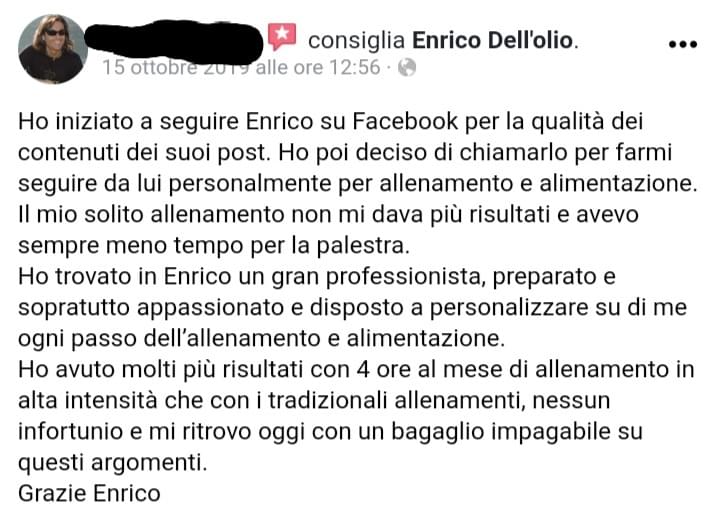The image size is (720, 526).
Task: Open the post timestamp alle ore 12:56
Action: 241,67
